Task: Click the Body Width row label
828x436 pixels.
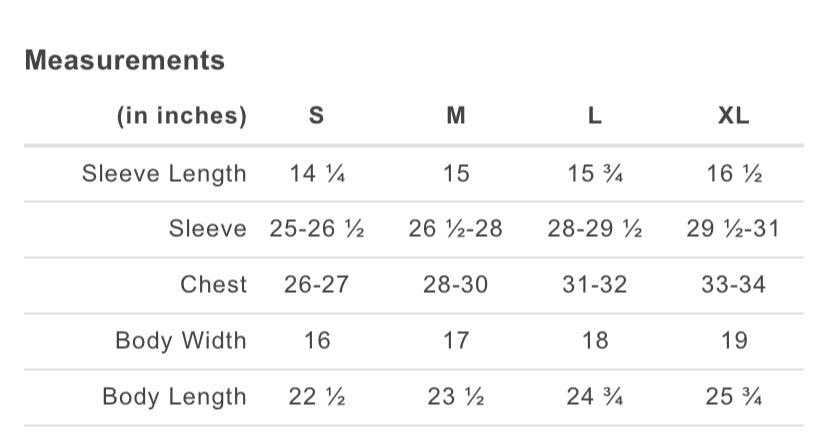Action: click(x=180, y=340)
